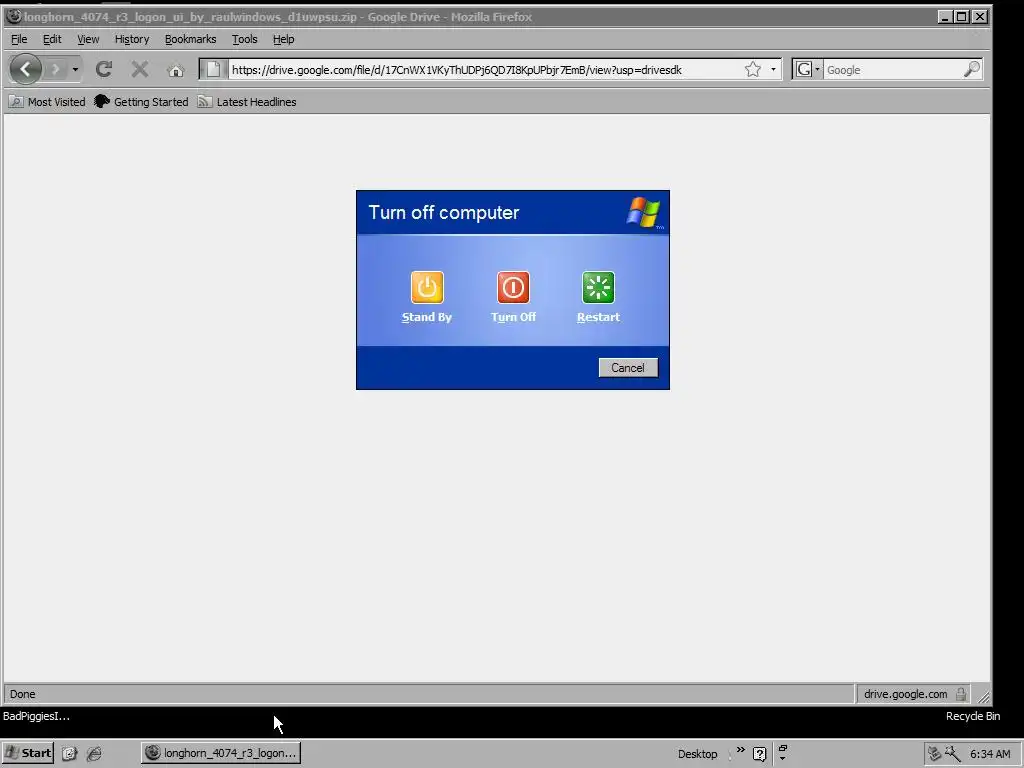Click the Google search input box

pyautogui.click(x=893, y=70)
